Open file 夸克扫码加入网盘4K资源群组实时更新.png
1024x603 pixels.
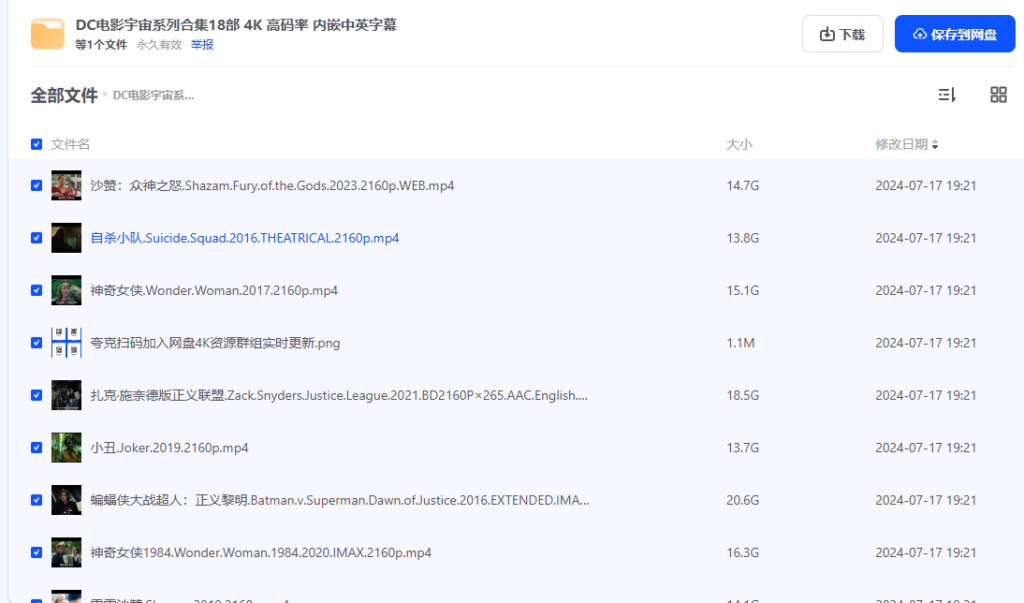215,343
